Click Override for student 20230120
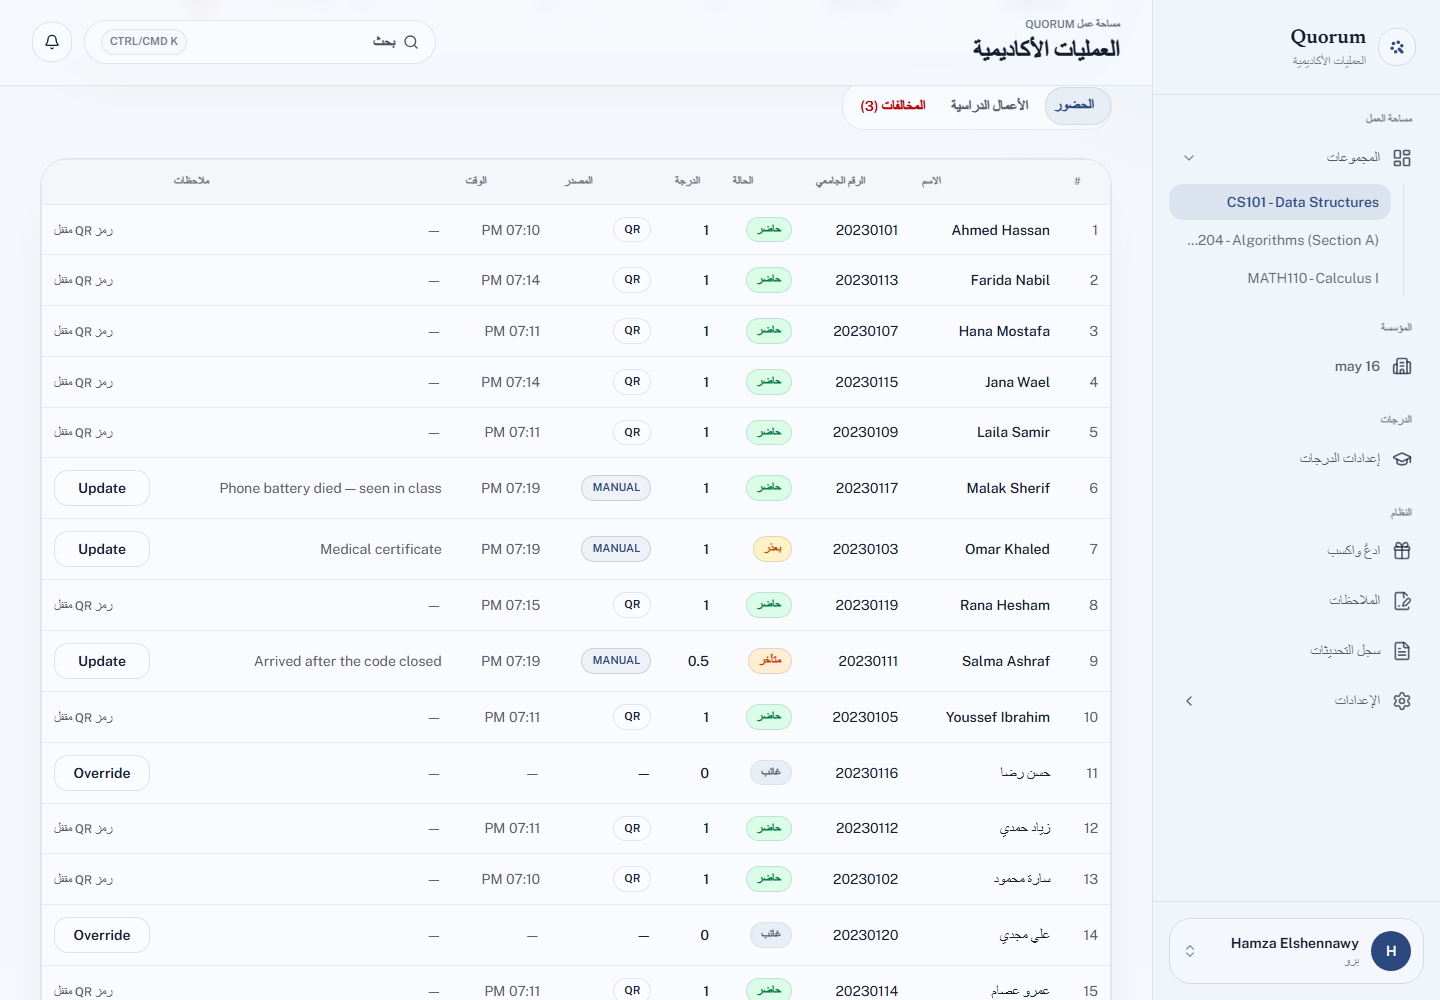The image size is (1440, 1000). click(102, 935)
